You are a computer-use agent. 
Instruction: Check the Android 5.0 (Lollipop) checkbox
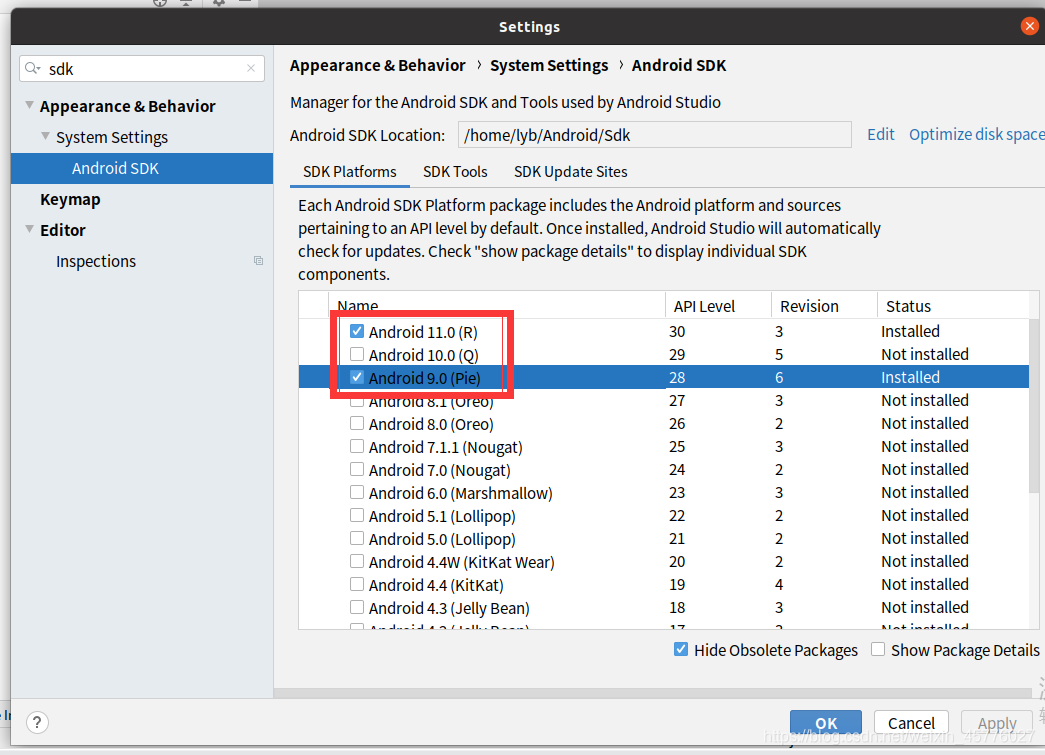tap(357, 538)
